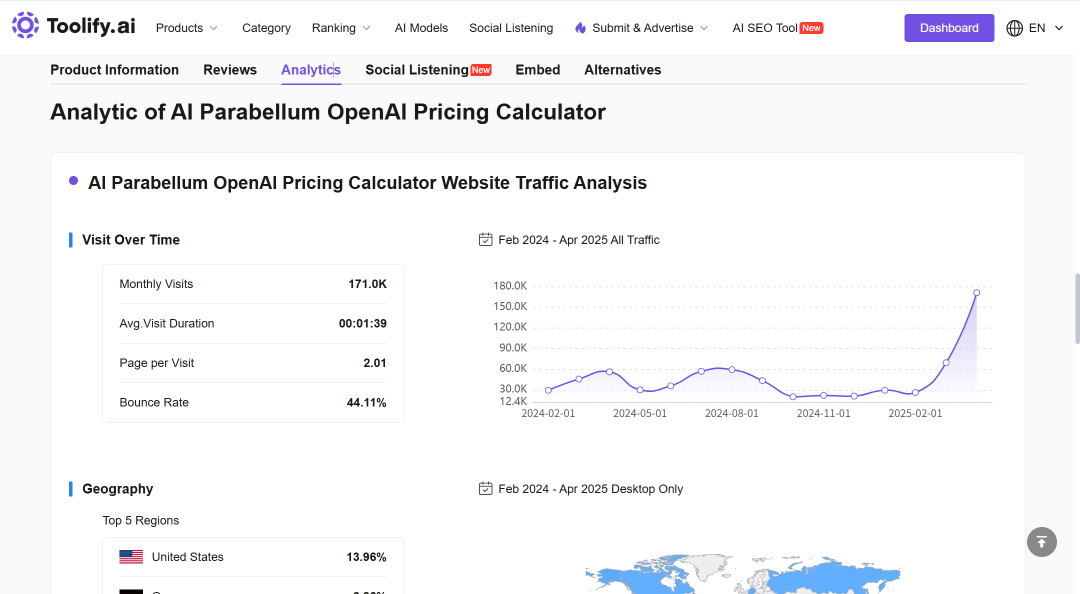Click the flame icon beside Submit & Advertise
1080x594 pixels.
(581, 28)
